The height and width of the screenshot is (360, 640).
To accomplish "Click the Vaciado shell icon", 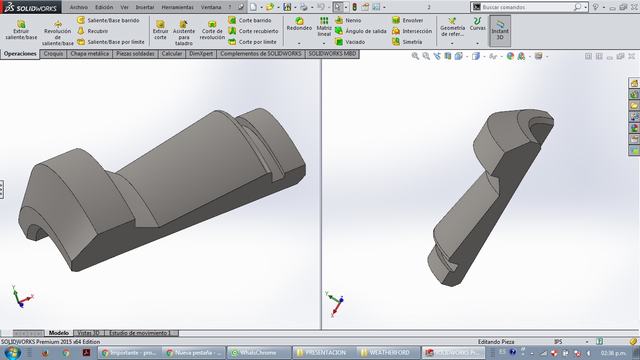I will pos(349,42).
